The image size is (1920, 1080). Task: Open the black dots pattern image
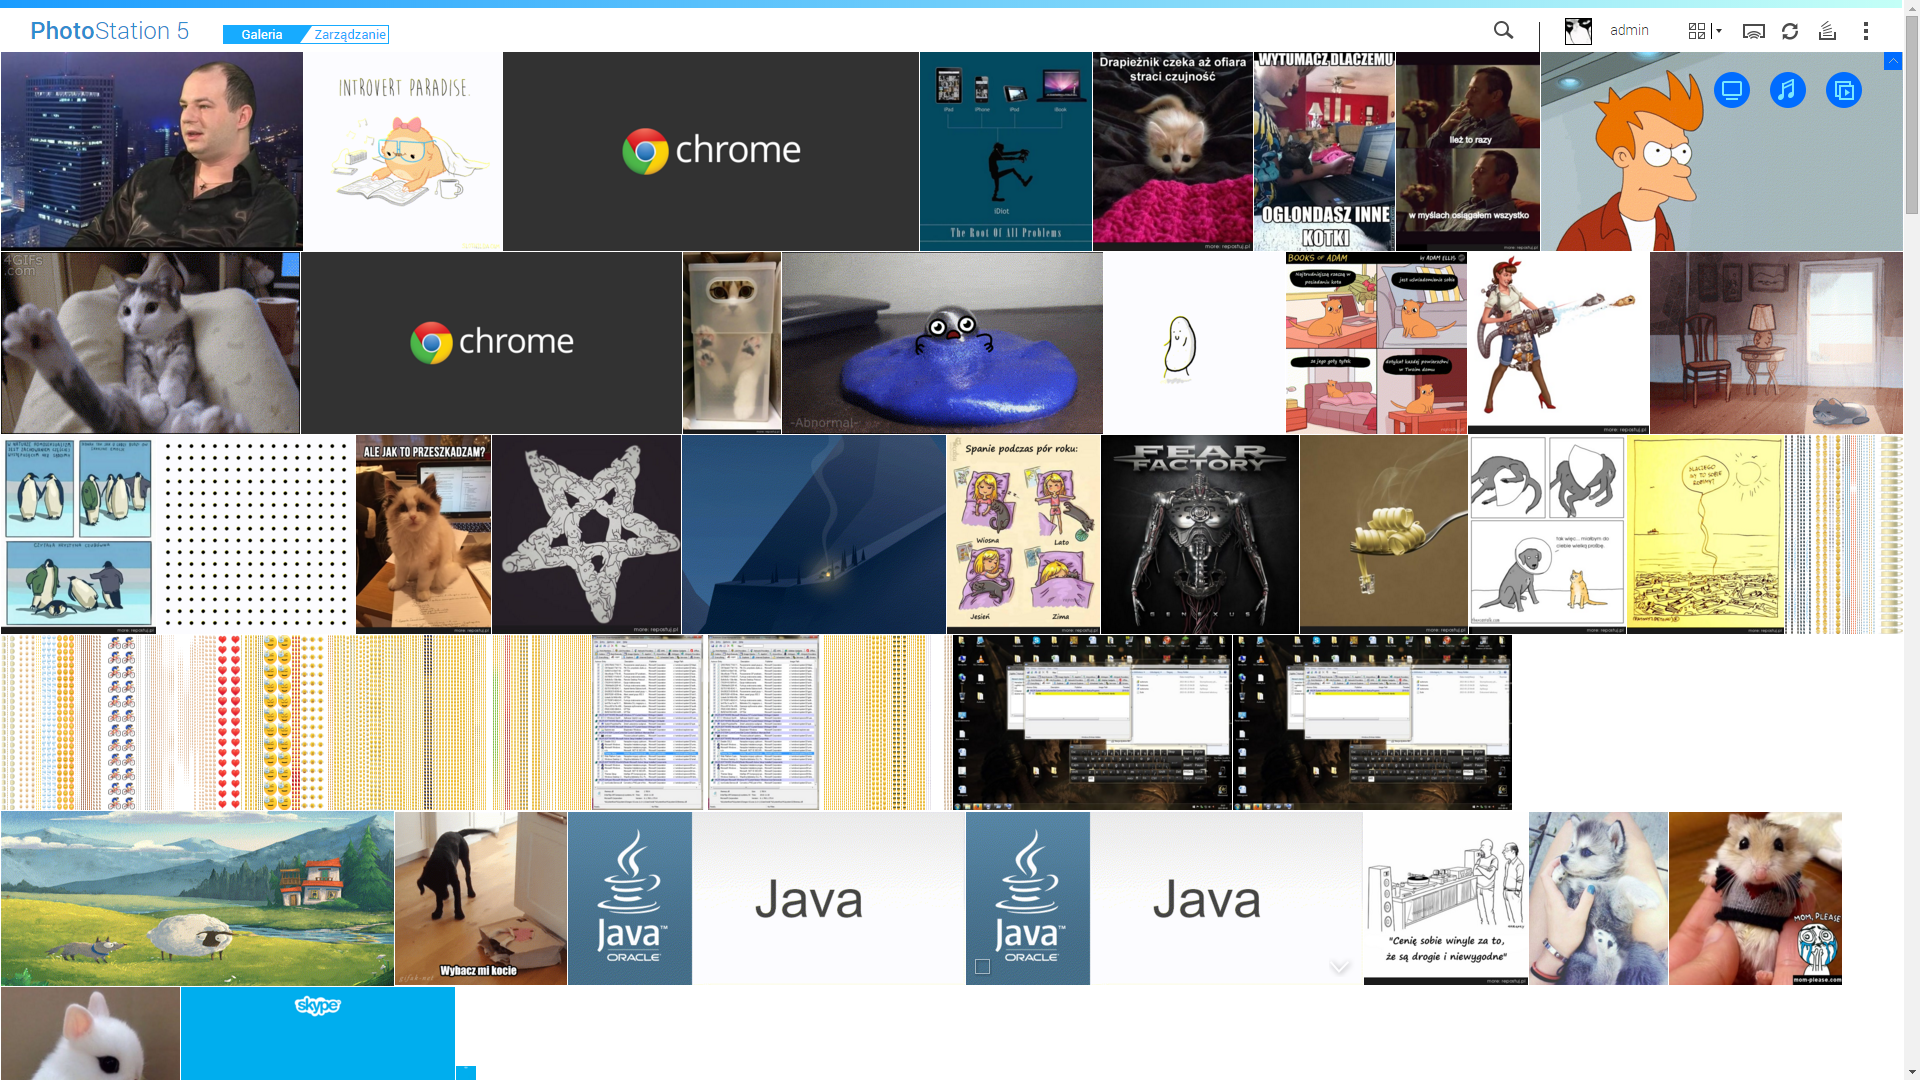[256, 534]
